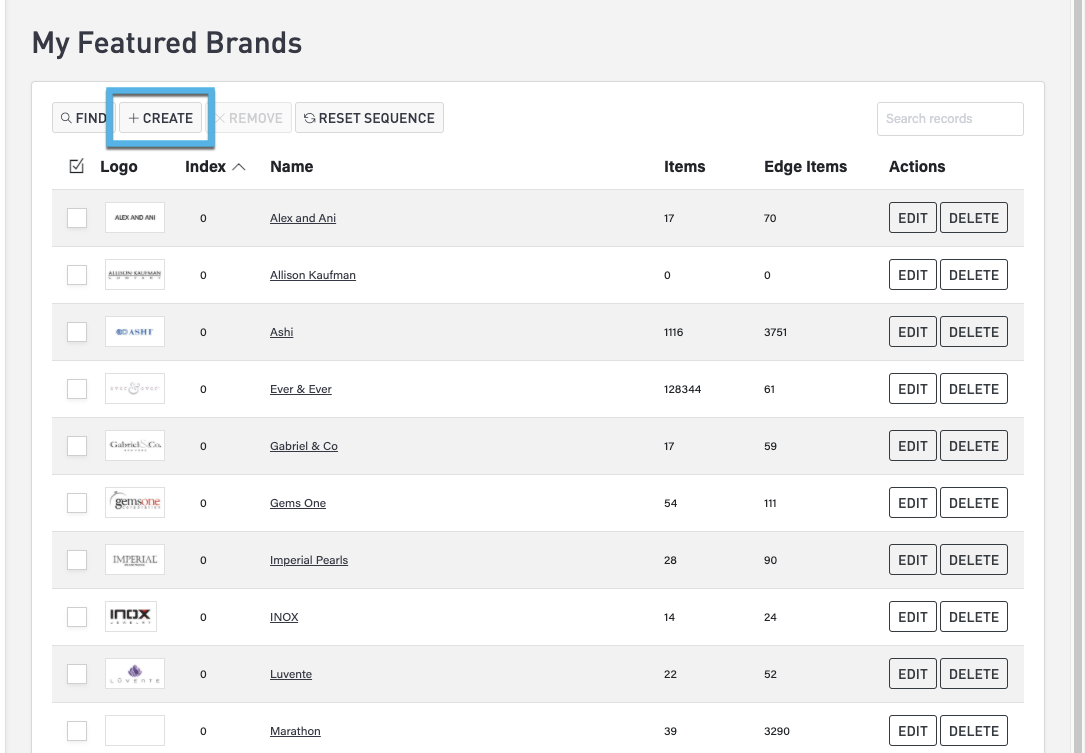Click the Luvente logo image

point(135,674)
